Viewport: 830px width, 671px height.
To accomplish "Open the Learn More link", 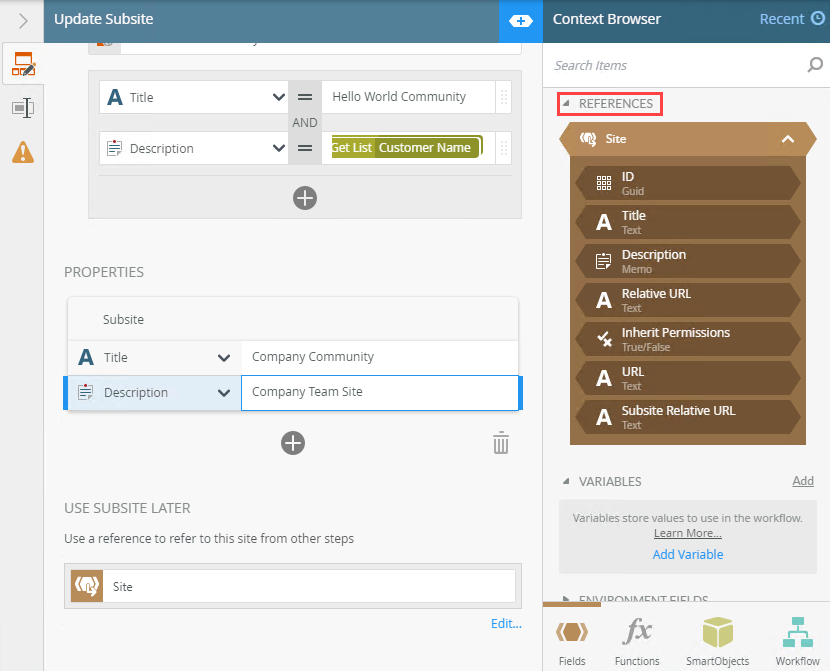I will 688,533.
